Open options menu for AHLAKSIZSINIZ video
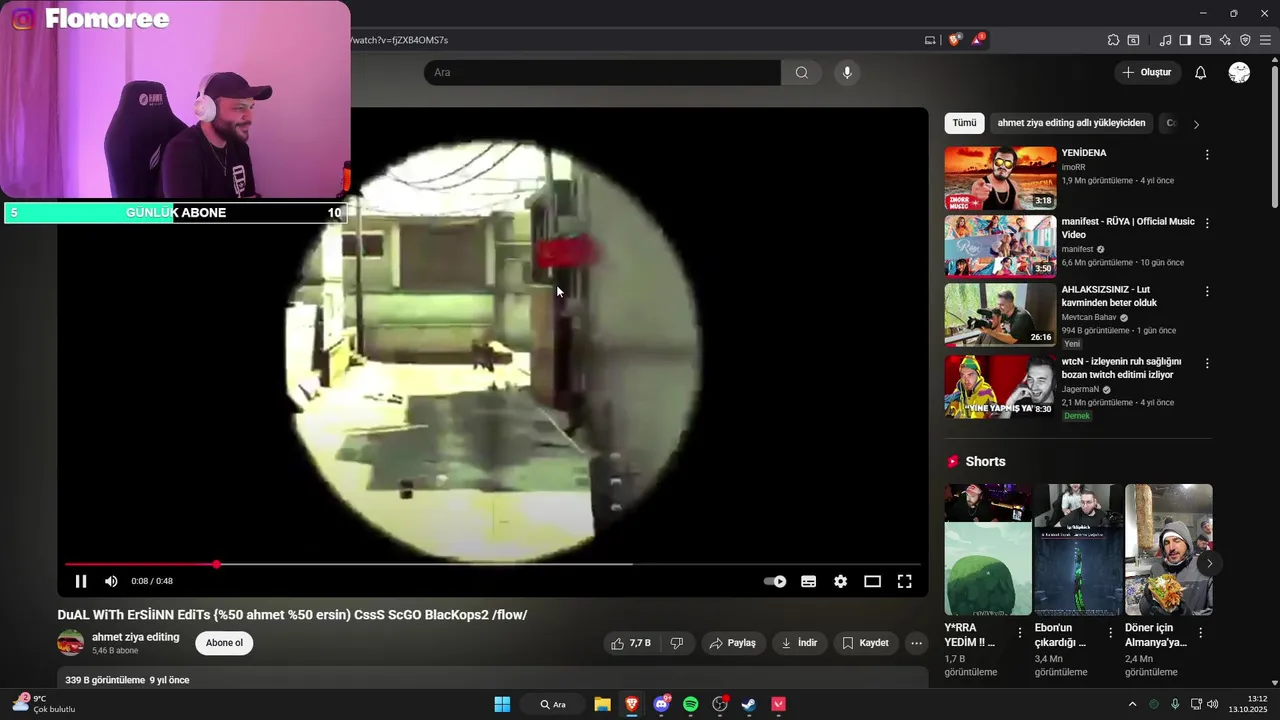 (1207, 291)
